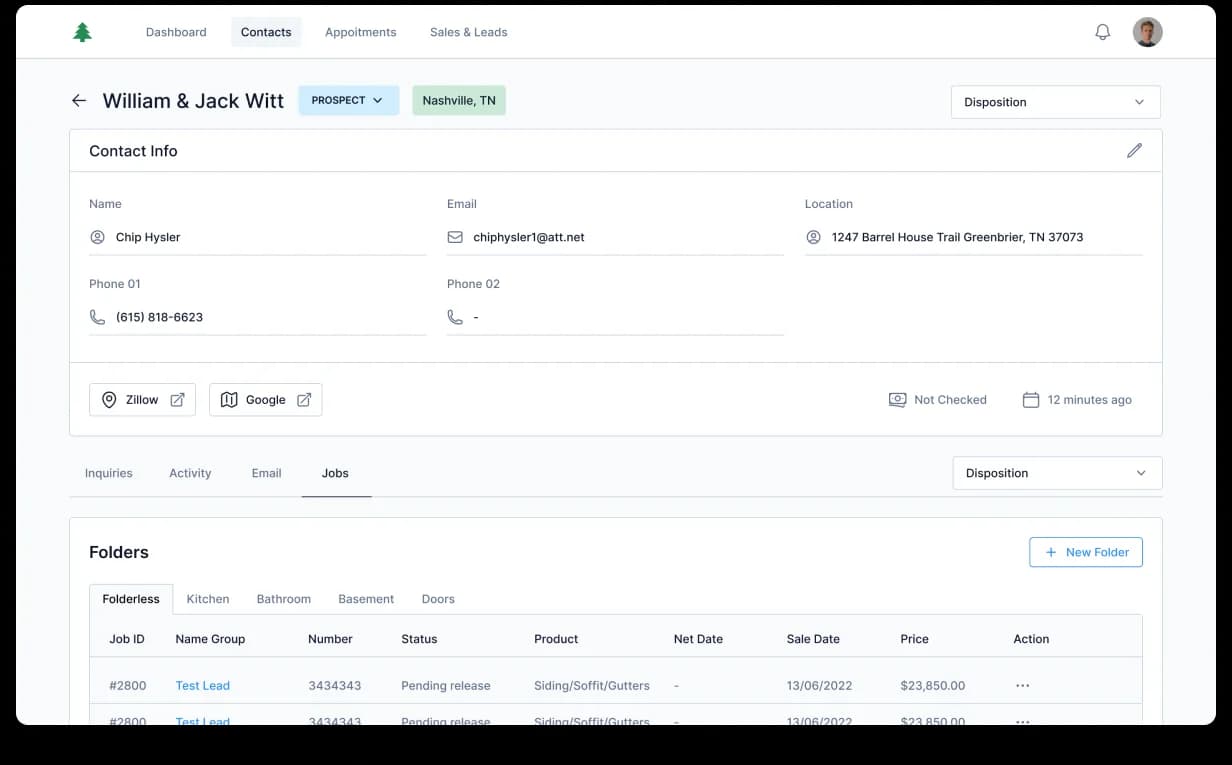
Task: Click the chiphysler1@att.net email field
Action: [615, 237]
